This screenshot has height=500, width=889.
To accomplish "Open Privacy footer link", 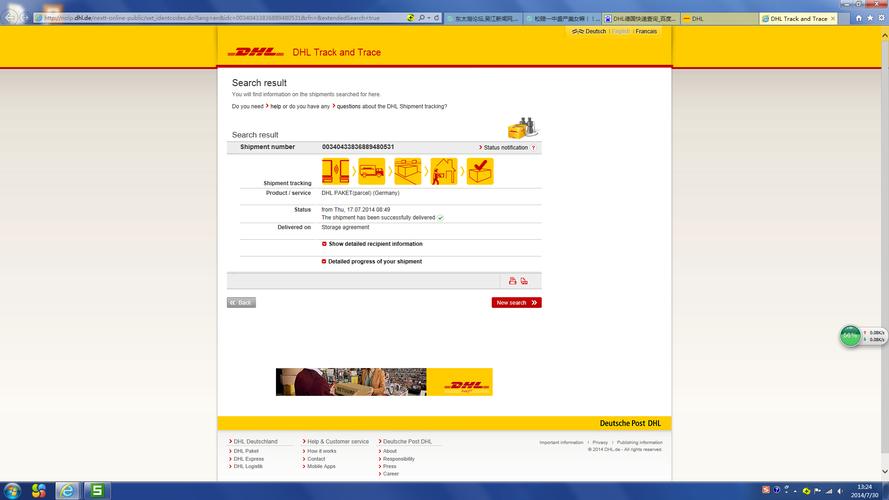I will tap(600, 442).
